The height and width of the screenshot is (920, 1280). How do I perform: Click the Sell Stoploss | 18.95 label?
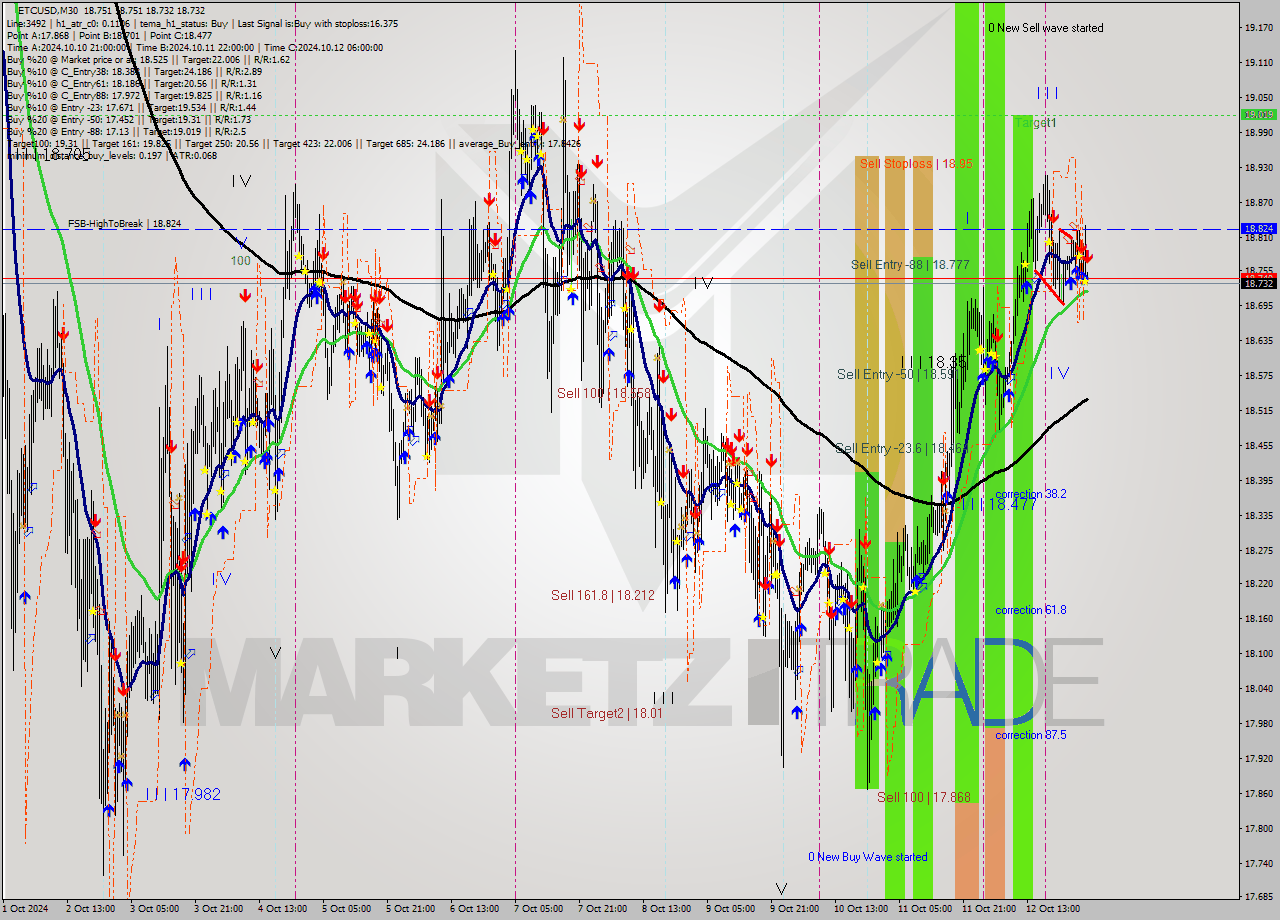(916, 163)
